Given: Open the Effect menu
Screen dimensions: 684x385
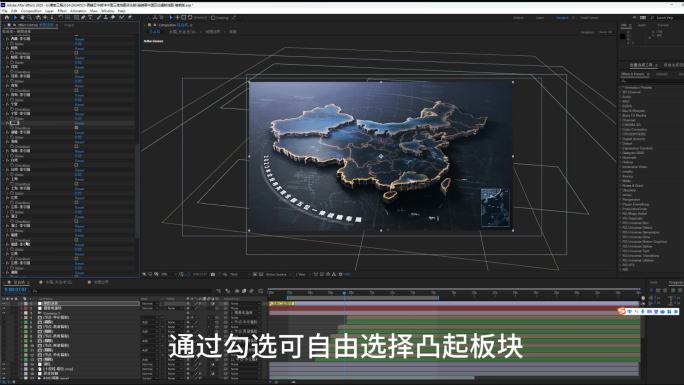Looking at the screenshot, I should [62, 10].
